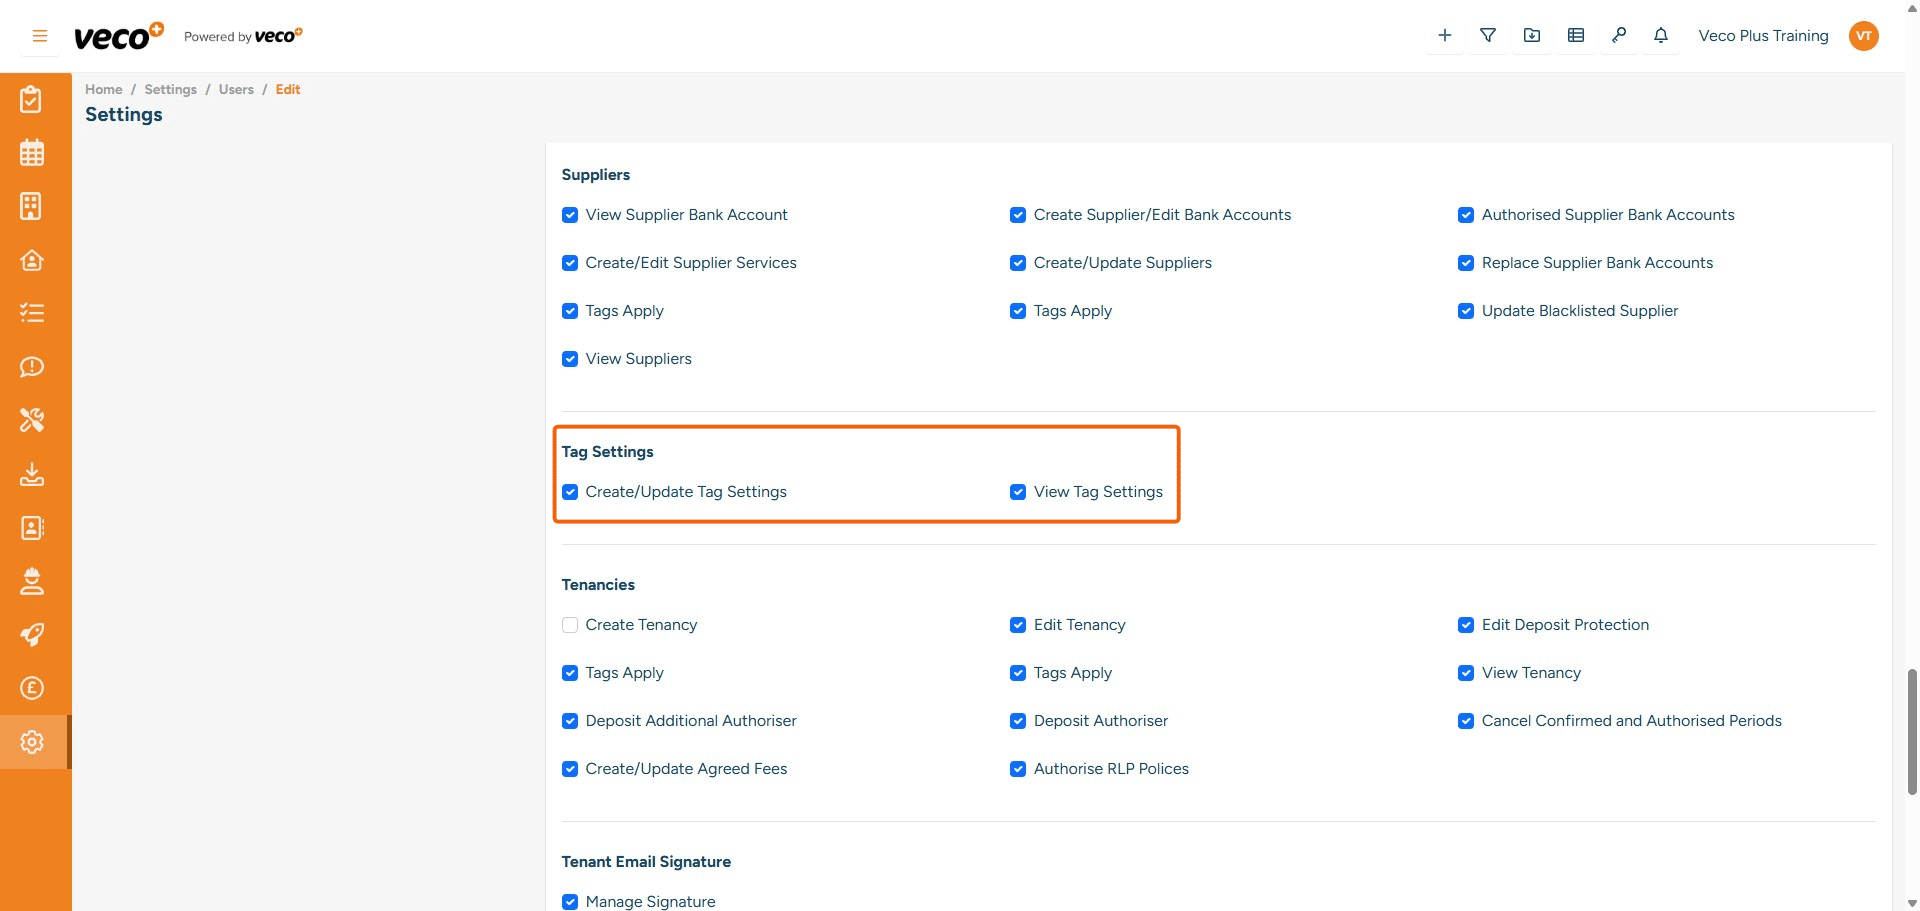This screenshot has width=1920, height=911.
Task: Click Veco Plus Training in the top bar
Action: [1762, 35]
